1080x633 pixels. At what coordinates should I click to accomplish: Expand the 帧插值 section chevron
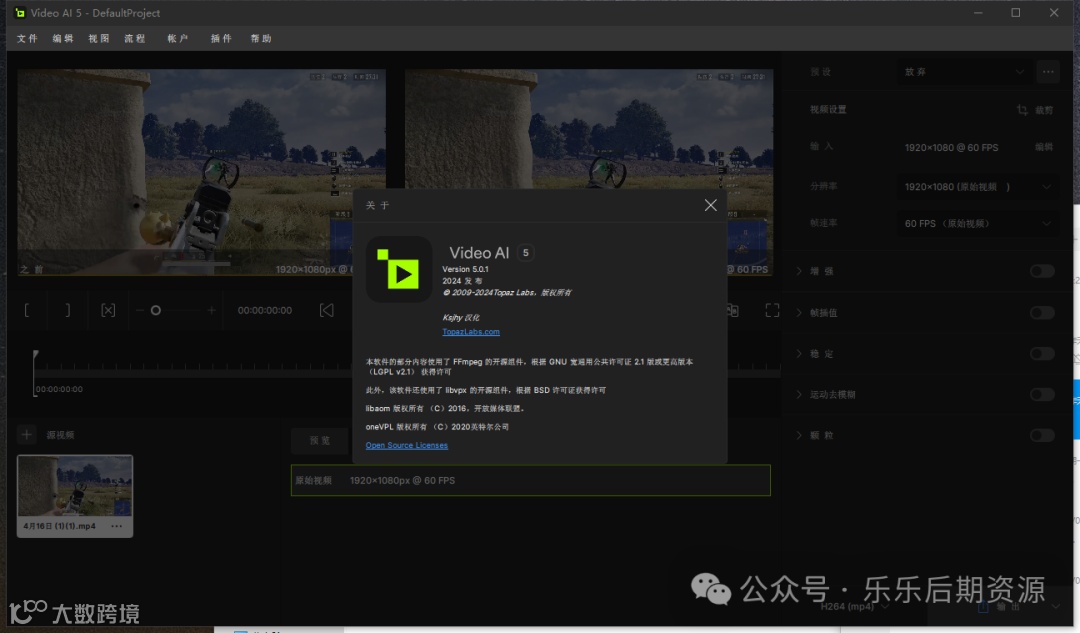coord(799,313)
